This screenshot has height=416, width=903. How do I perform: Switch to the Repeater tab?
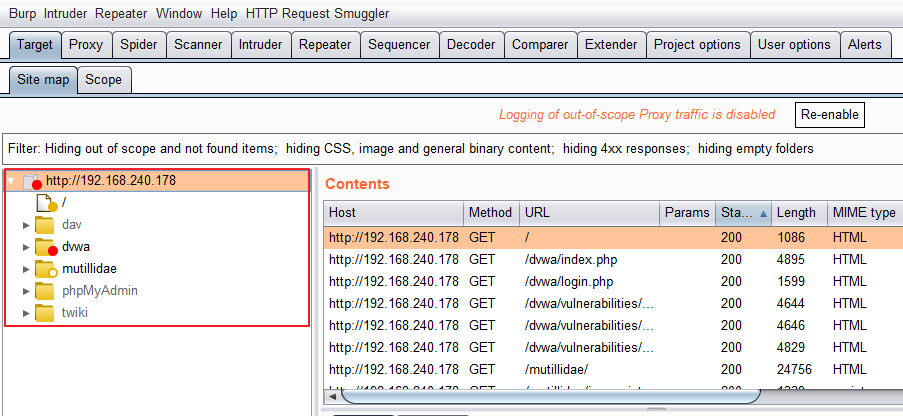pyautogui.click(x=325, y=45)
